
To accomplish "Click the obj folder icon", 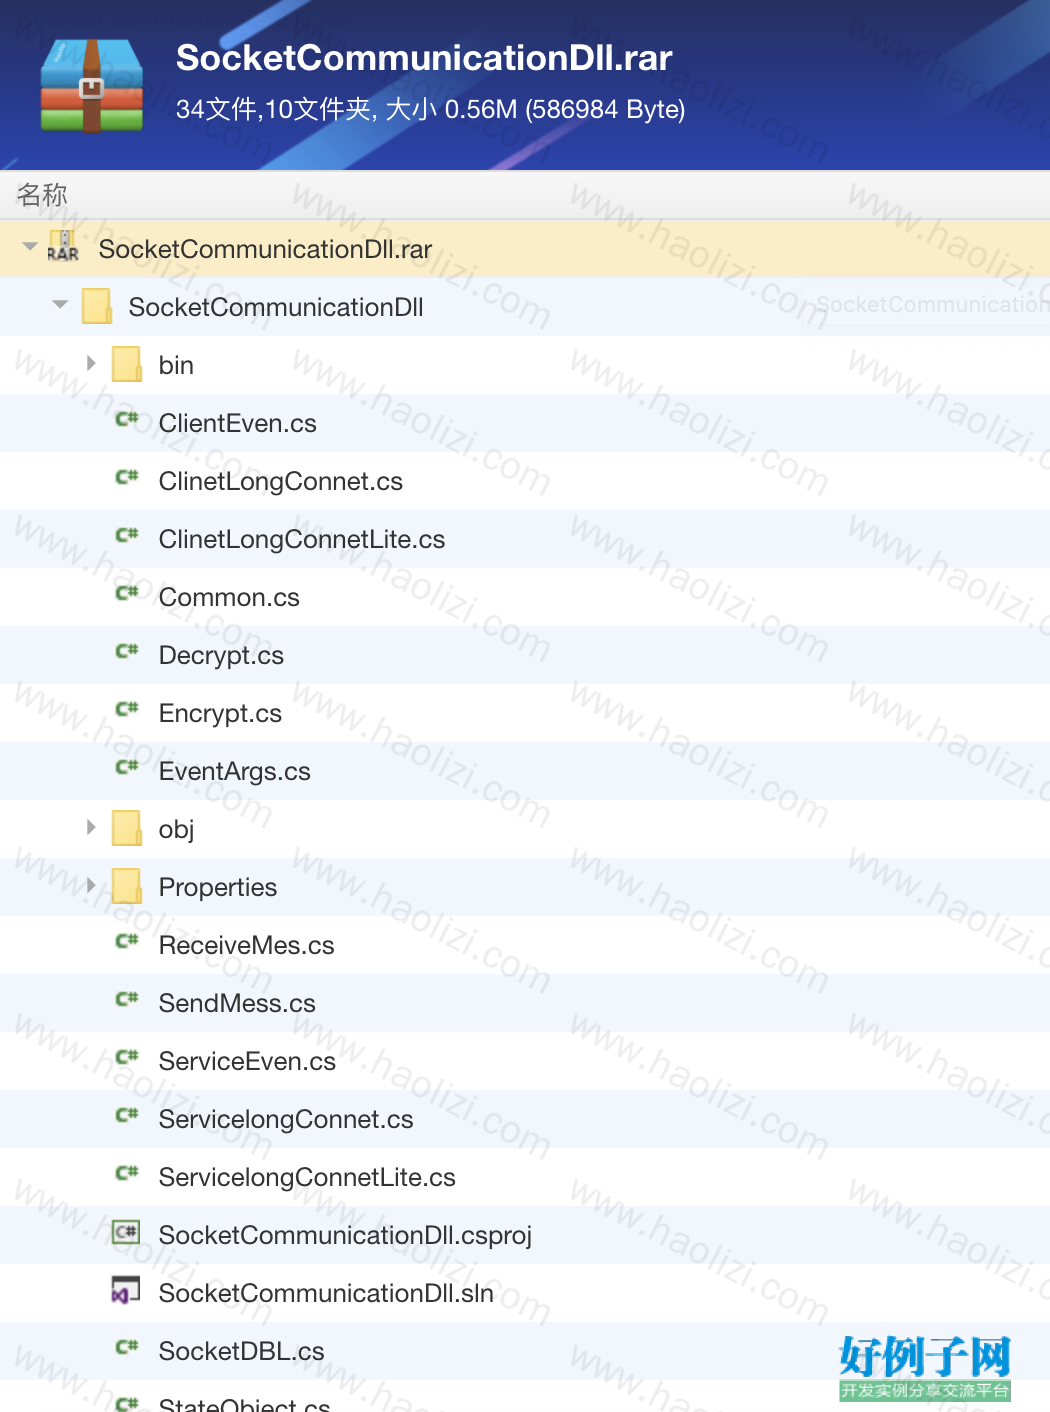I will pos(127,828).
